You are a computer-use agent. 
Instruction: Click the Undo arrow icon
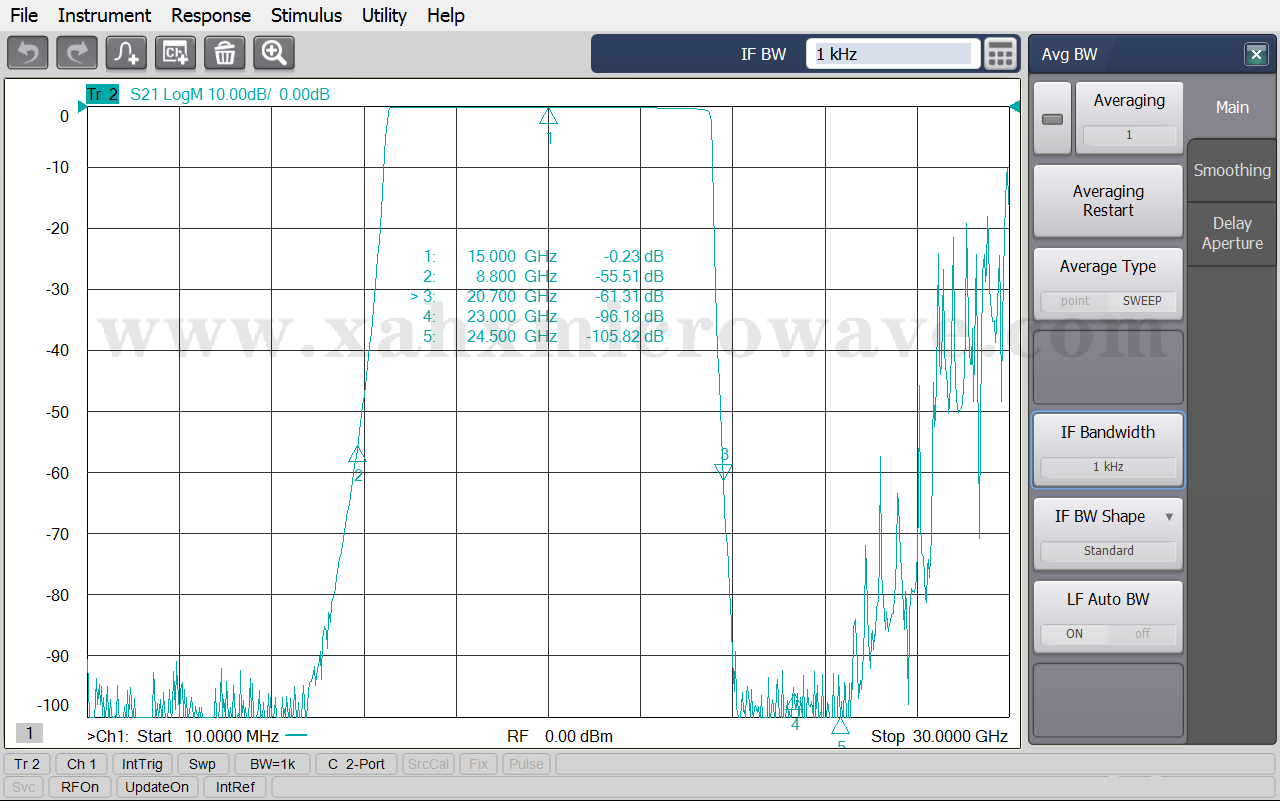coord(28,53)
